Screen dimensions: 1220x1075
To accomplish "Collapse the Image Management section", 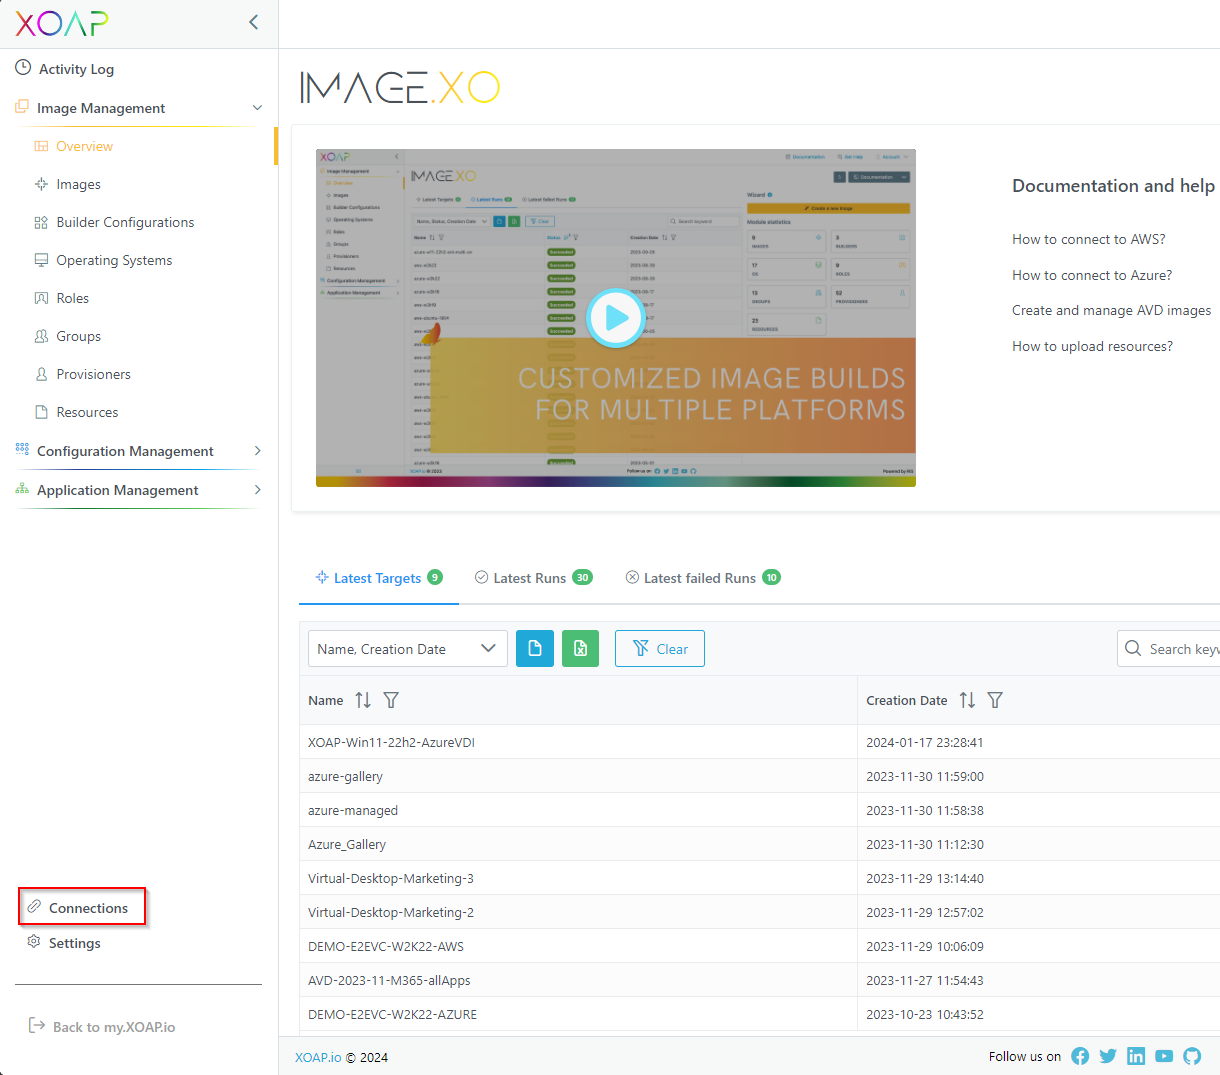I will point(257,107).
